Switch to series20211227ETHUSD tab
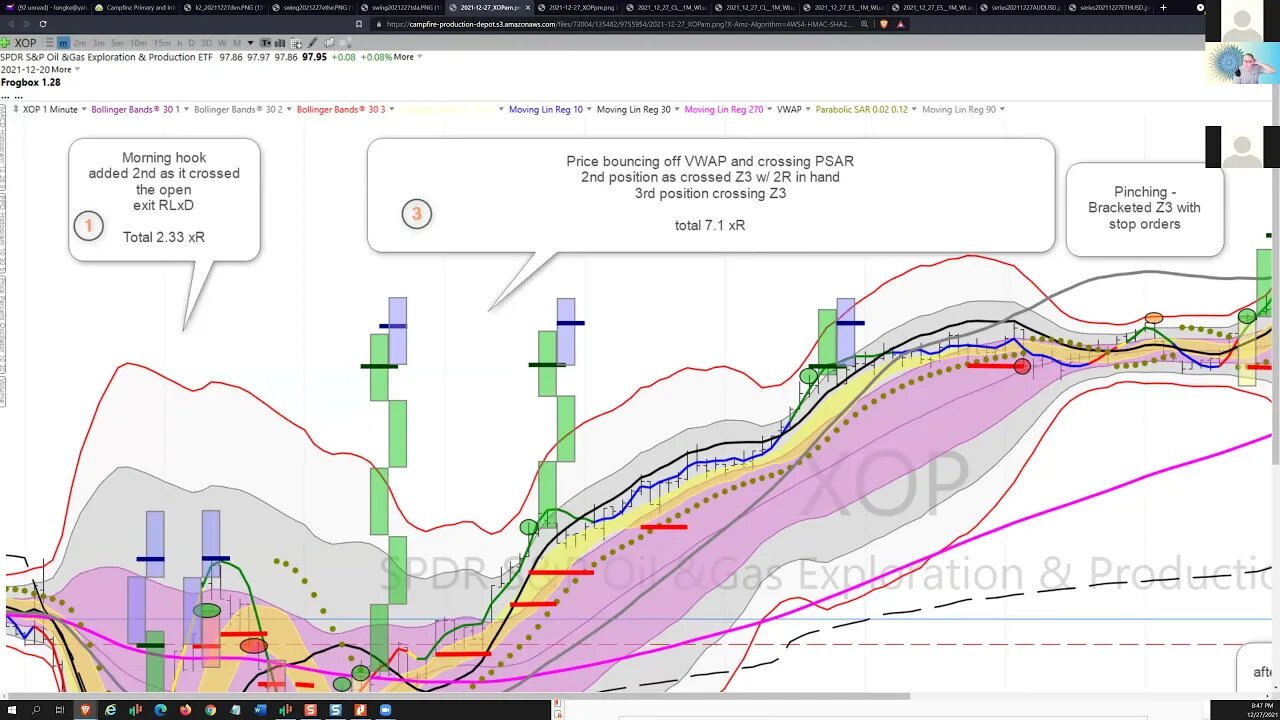The height and width of the screenshot is (720, 1280). (1109, 7)
